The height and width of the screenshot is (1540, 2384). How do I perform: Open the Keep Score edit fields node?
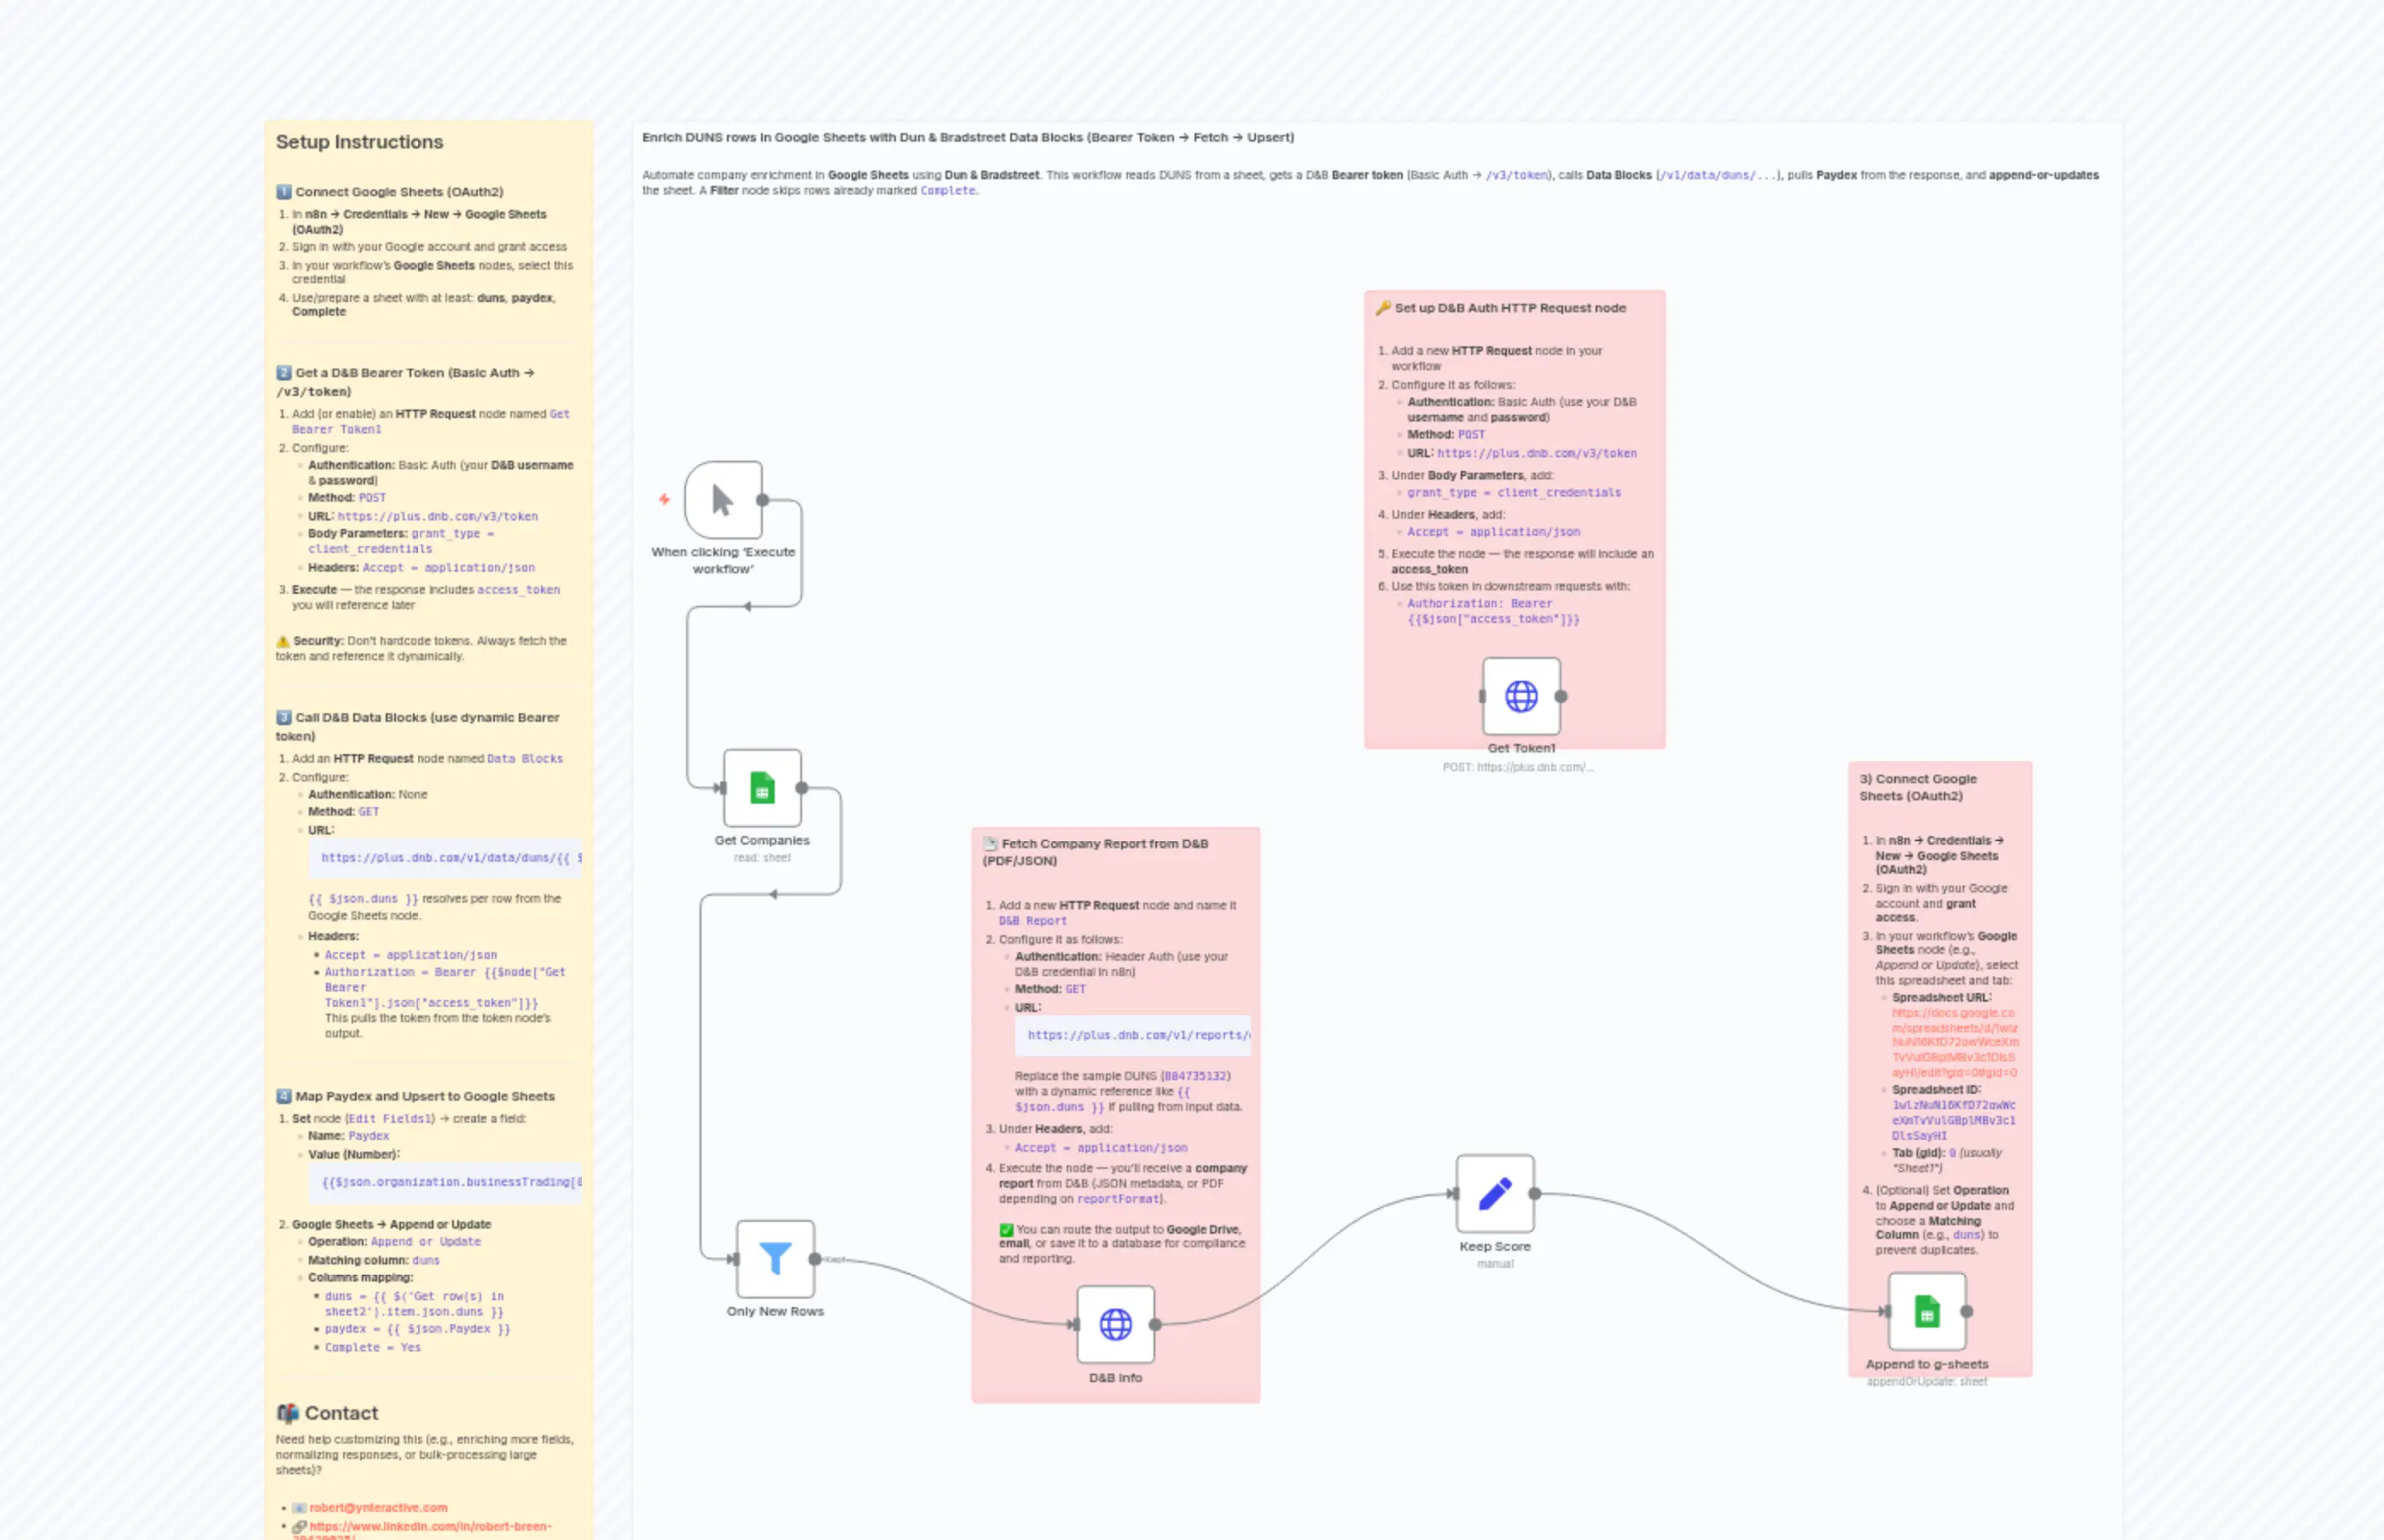point(1494,1193)
